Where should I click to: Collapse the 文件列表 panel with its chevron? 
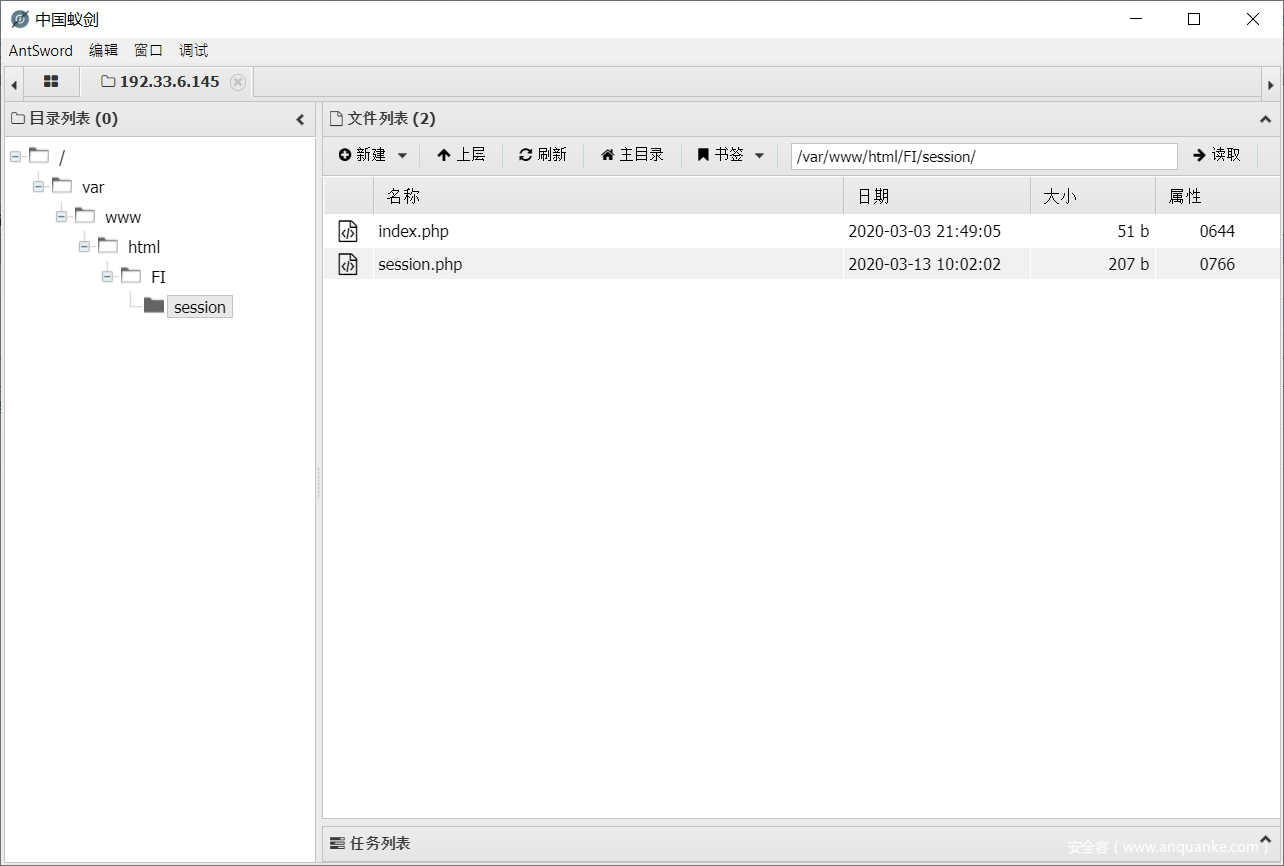[1266, 118]
